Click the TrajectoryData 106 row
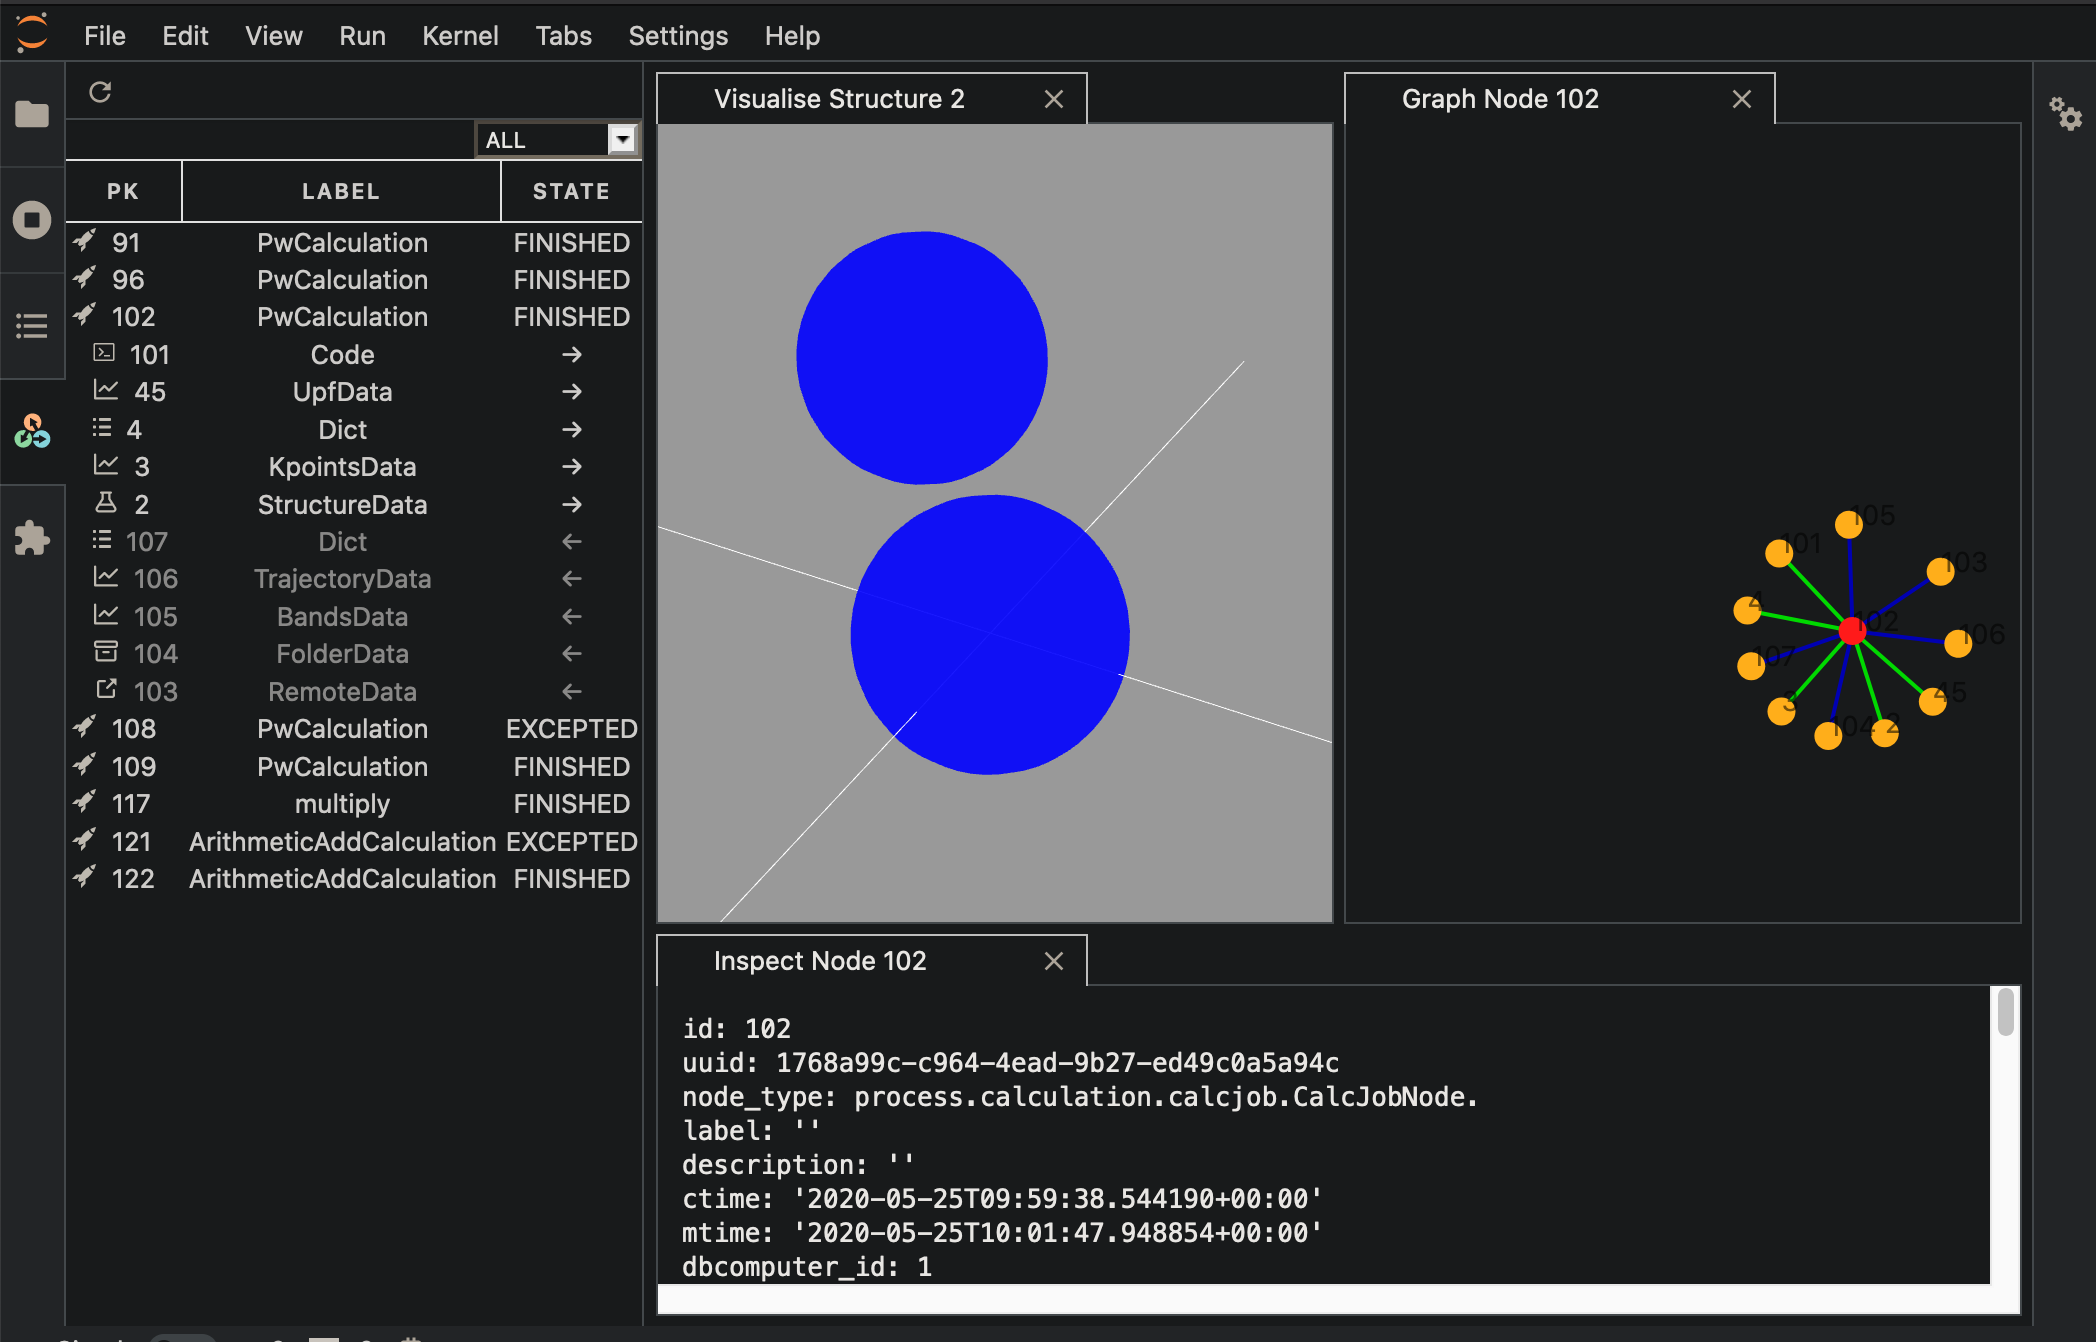Screen dimensions: 2096x1342 [342, 579]
